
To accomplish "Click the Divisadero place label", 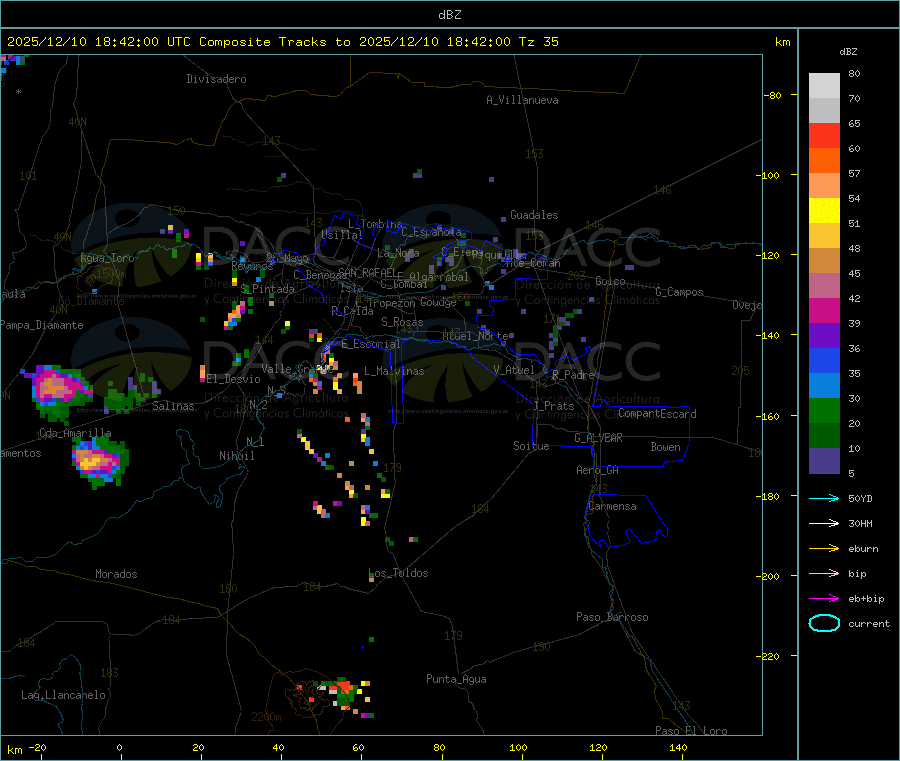I will (x=216, y=79).
